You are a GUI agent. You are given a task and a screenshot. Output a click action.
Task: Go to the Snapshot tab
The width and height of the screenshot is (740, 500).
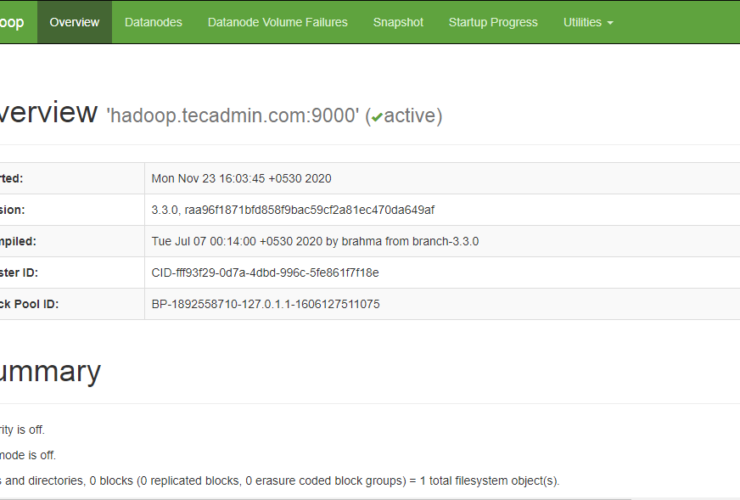coord(398,22)
